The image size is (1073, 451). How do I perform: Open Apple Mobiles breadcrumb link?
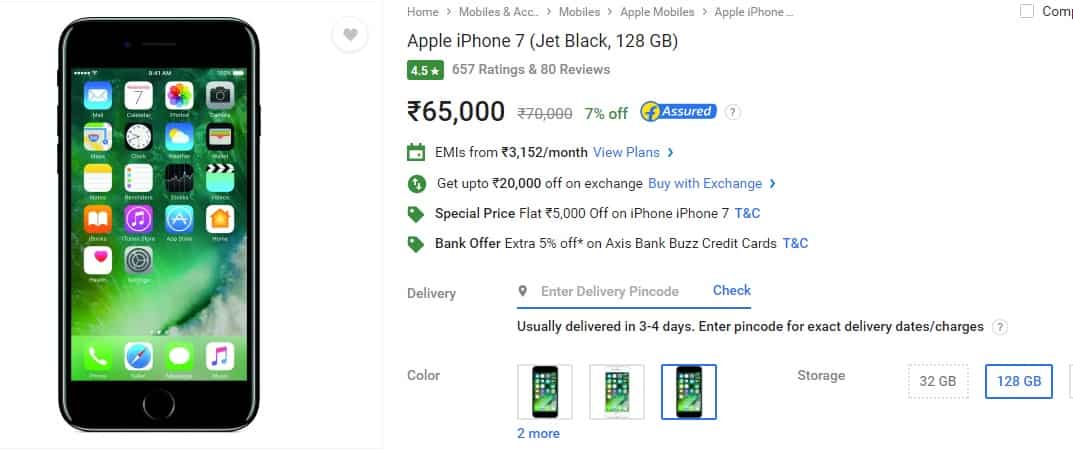[x=657, y=12]
